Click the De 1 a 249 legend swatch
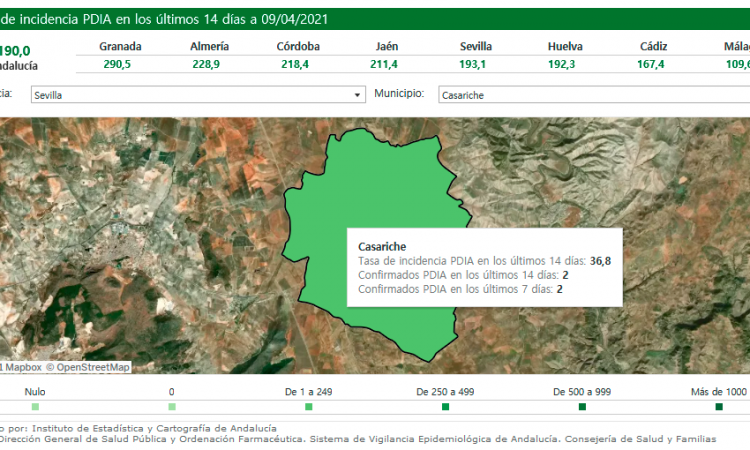This screenshot has height=450, width=750. 309,407
